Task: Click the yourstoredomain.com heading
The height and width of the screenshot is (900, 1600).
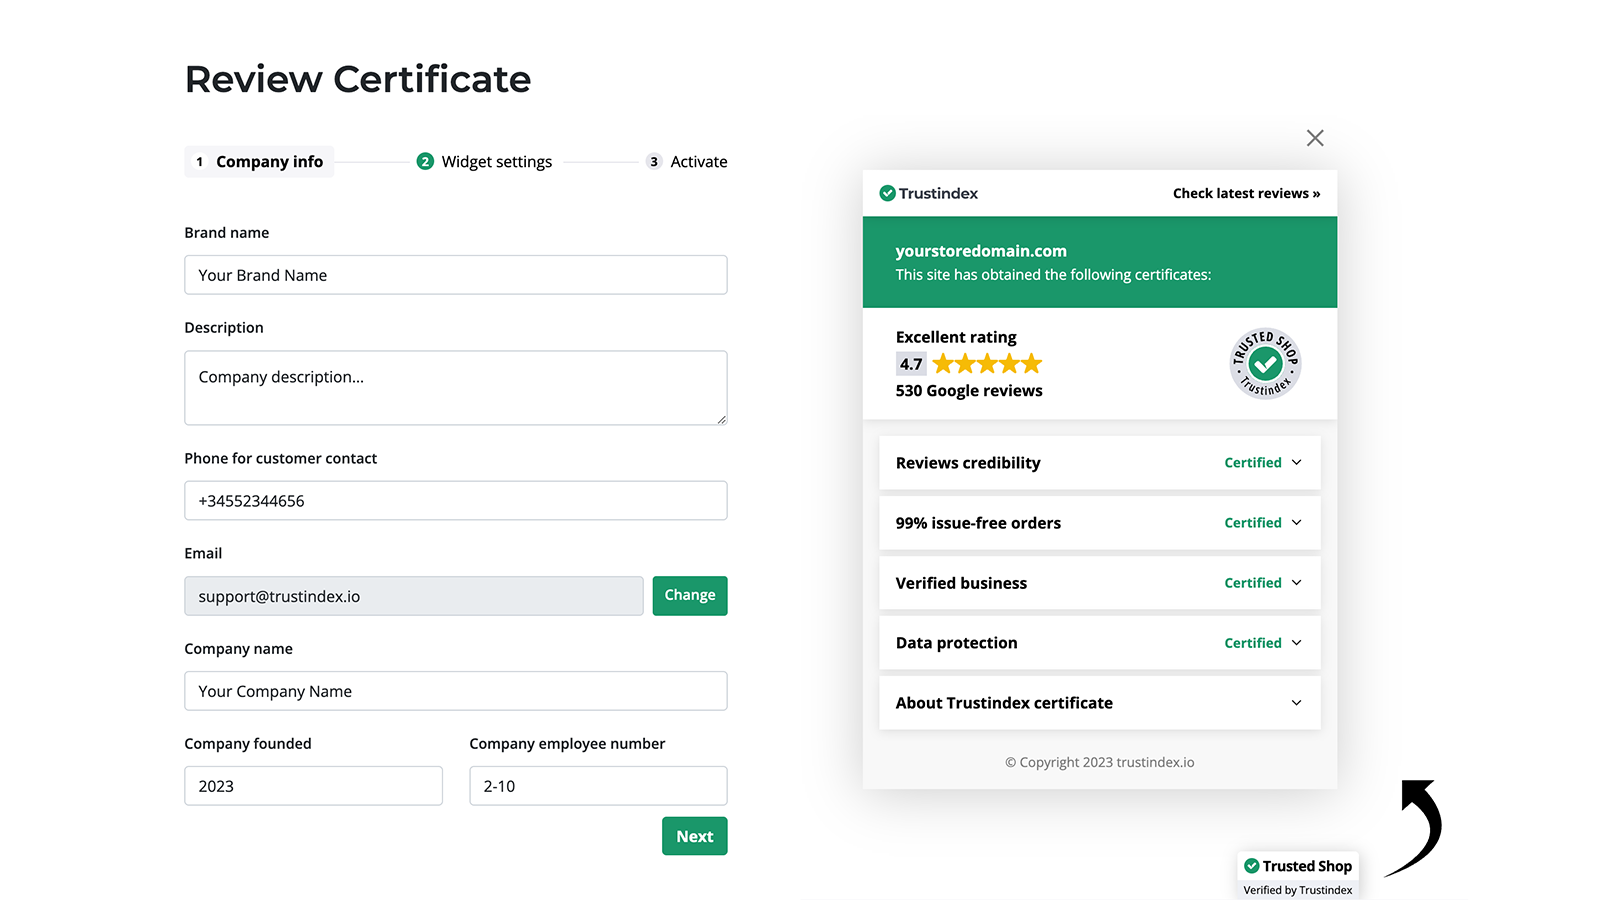Action: pyautogui.click(x=981, y=251)
